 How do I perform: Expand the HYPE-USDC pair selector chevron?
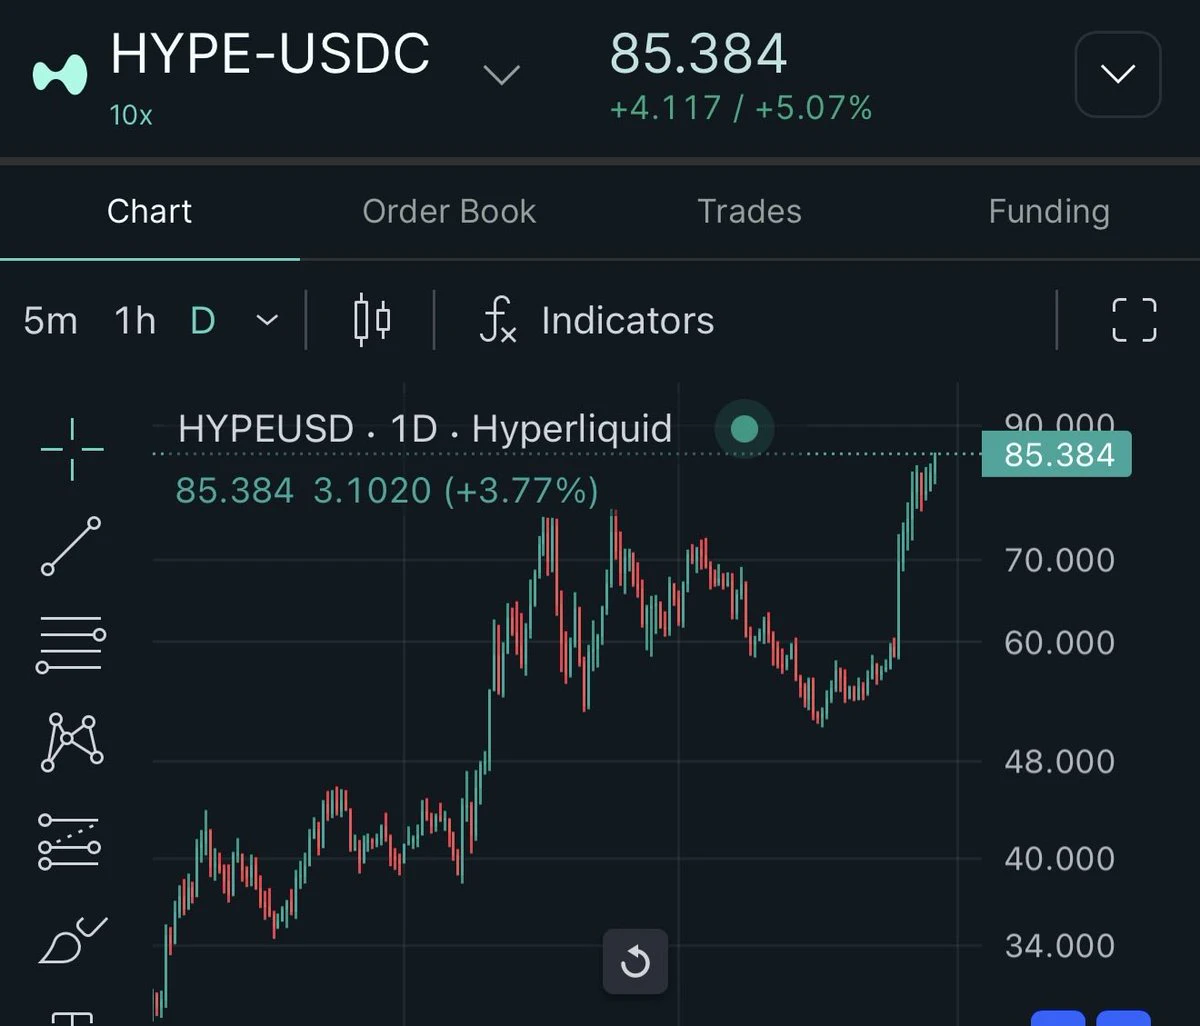click(501, 75)
